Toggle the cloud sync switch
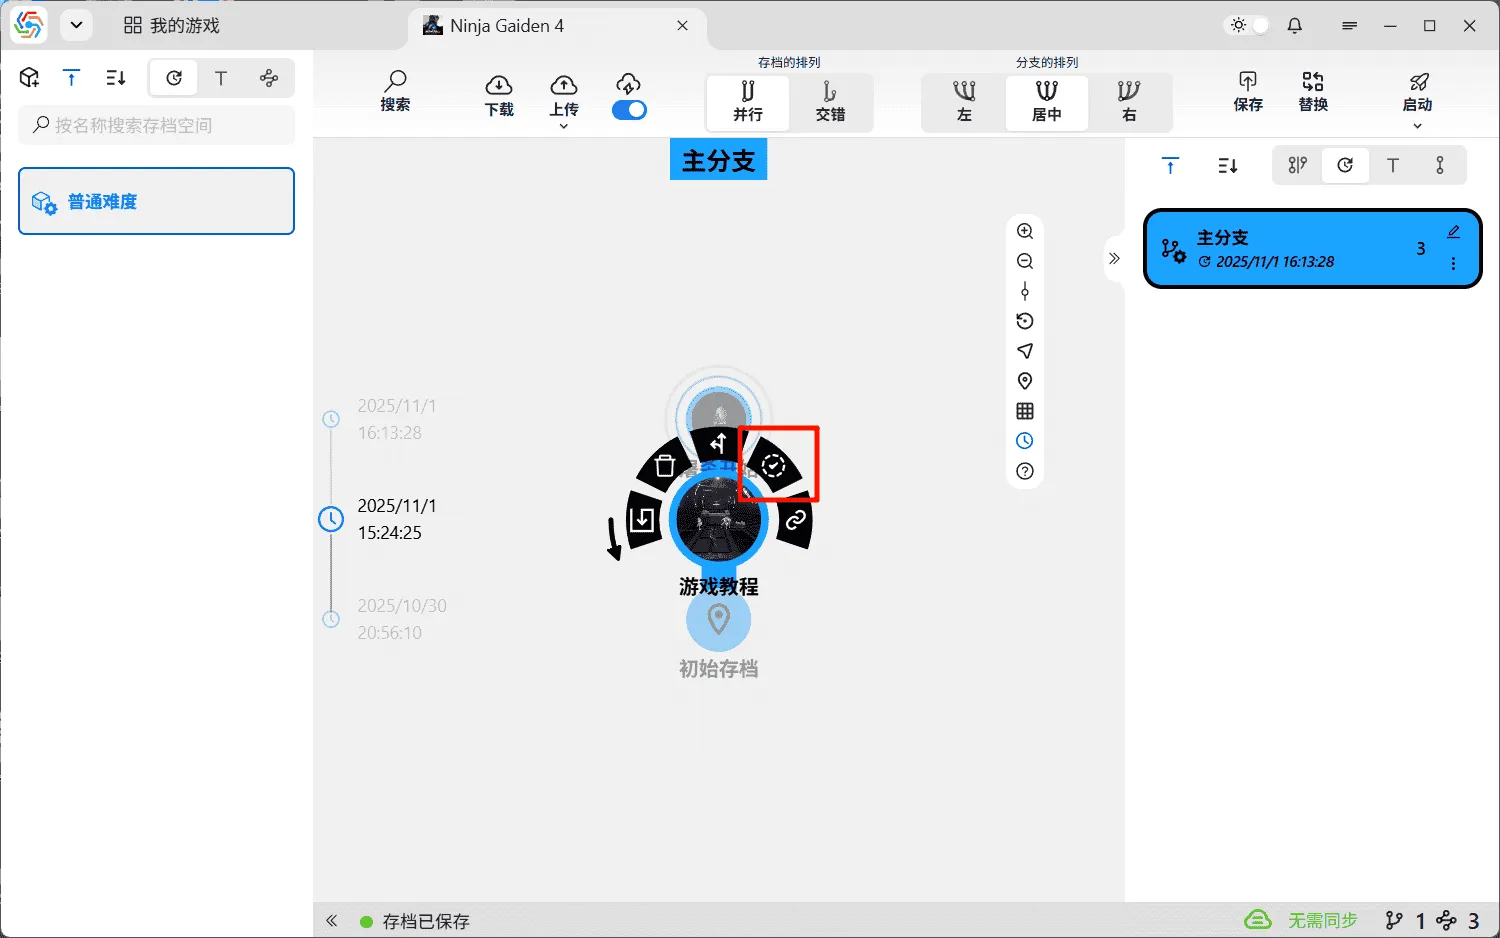This screenshot has height=938, width=1500. click(629, 110)
